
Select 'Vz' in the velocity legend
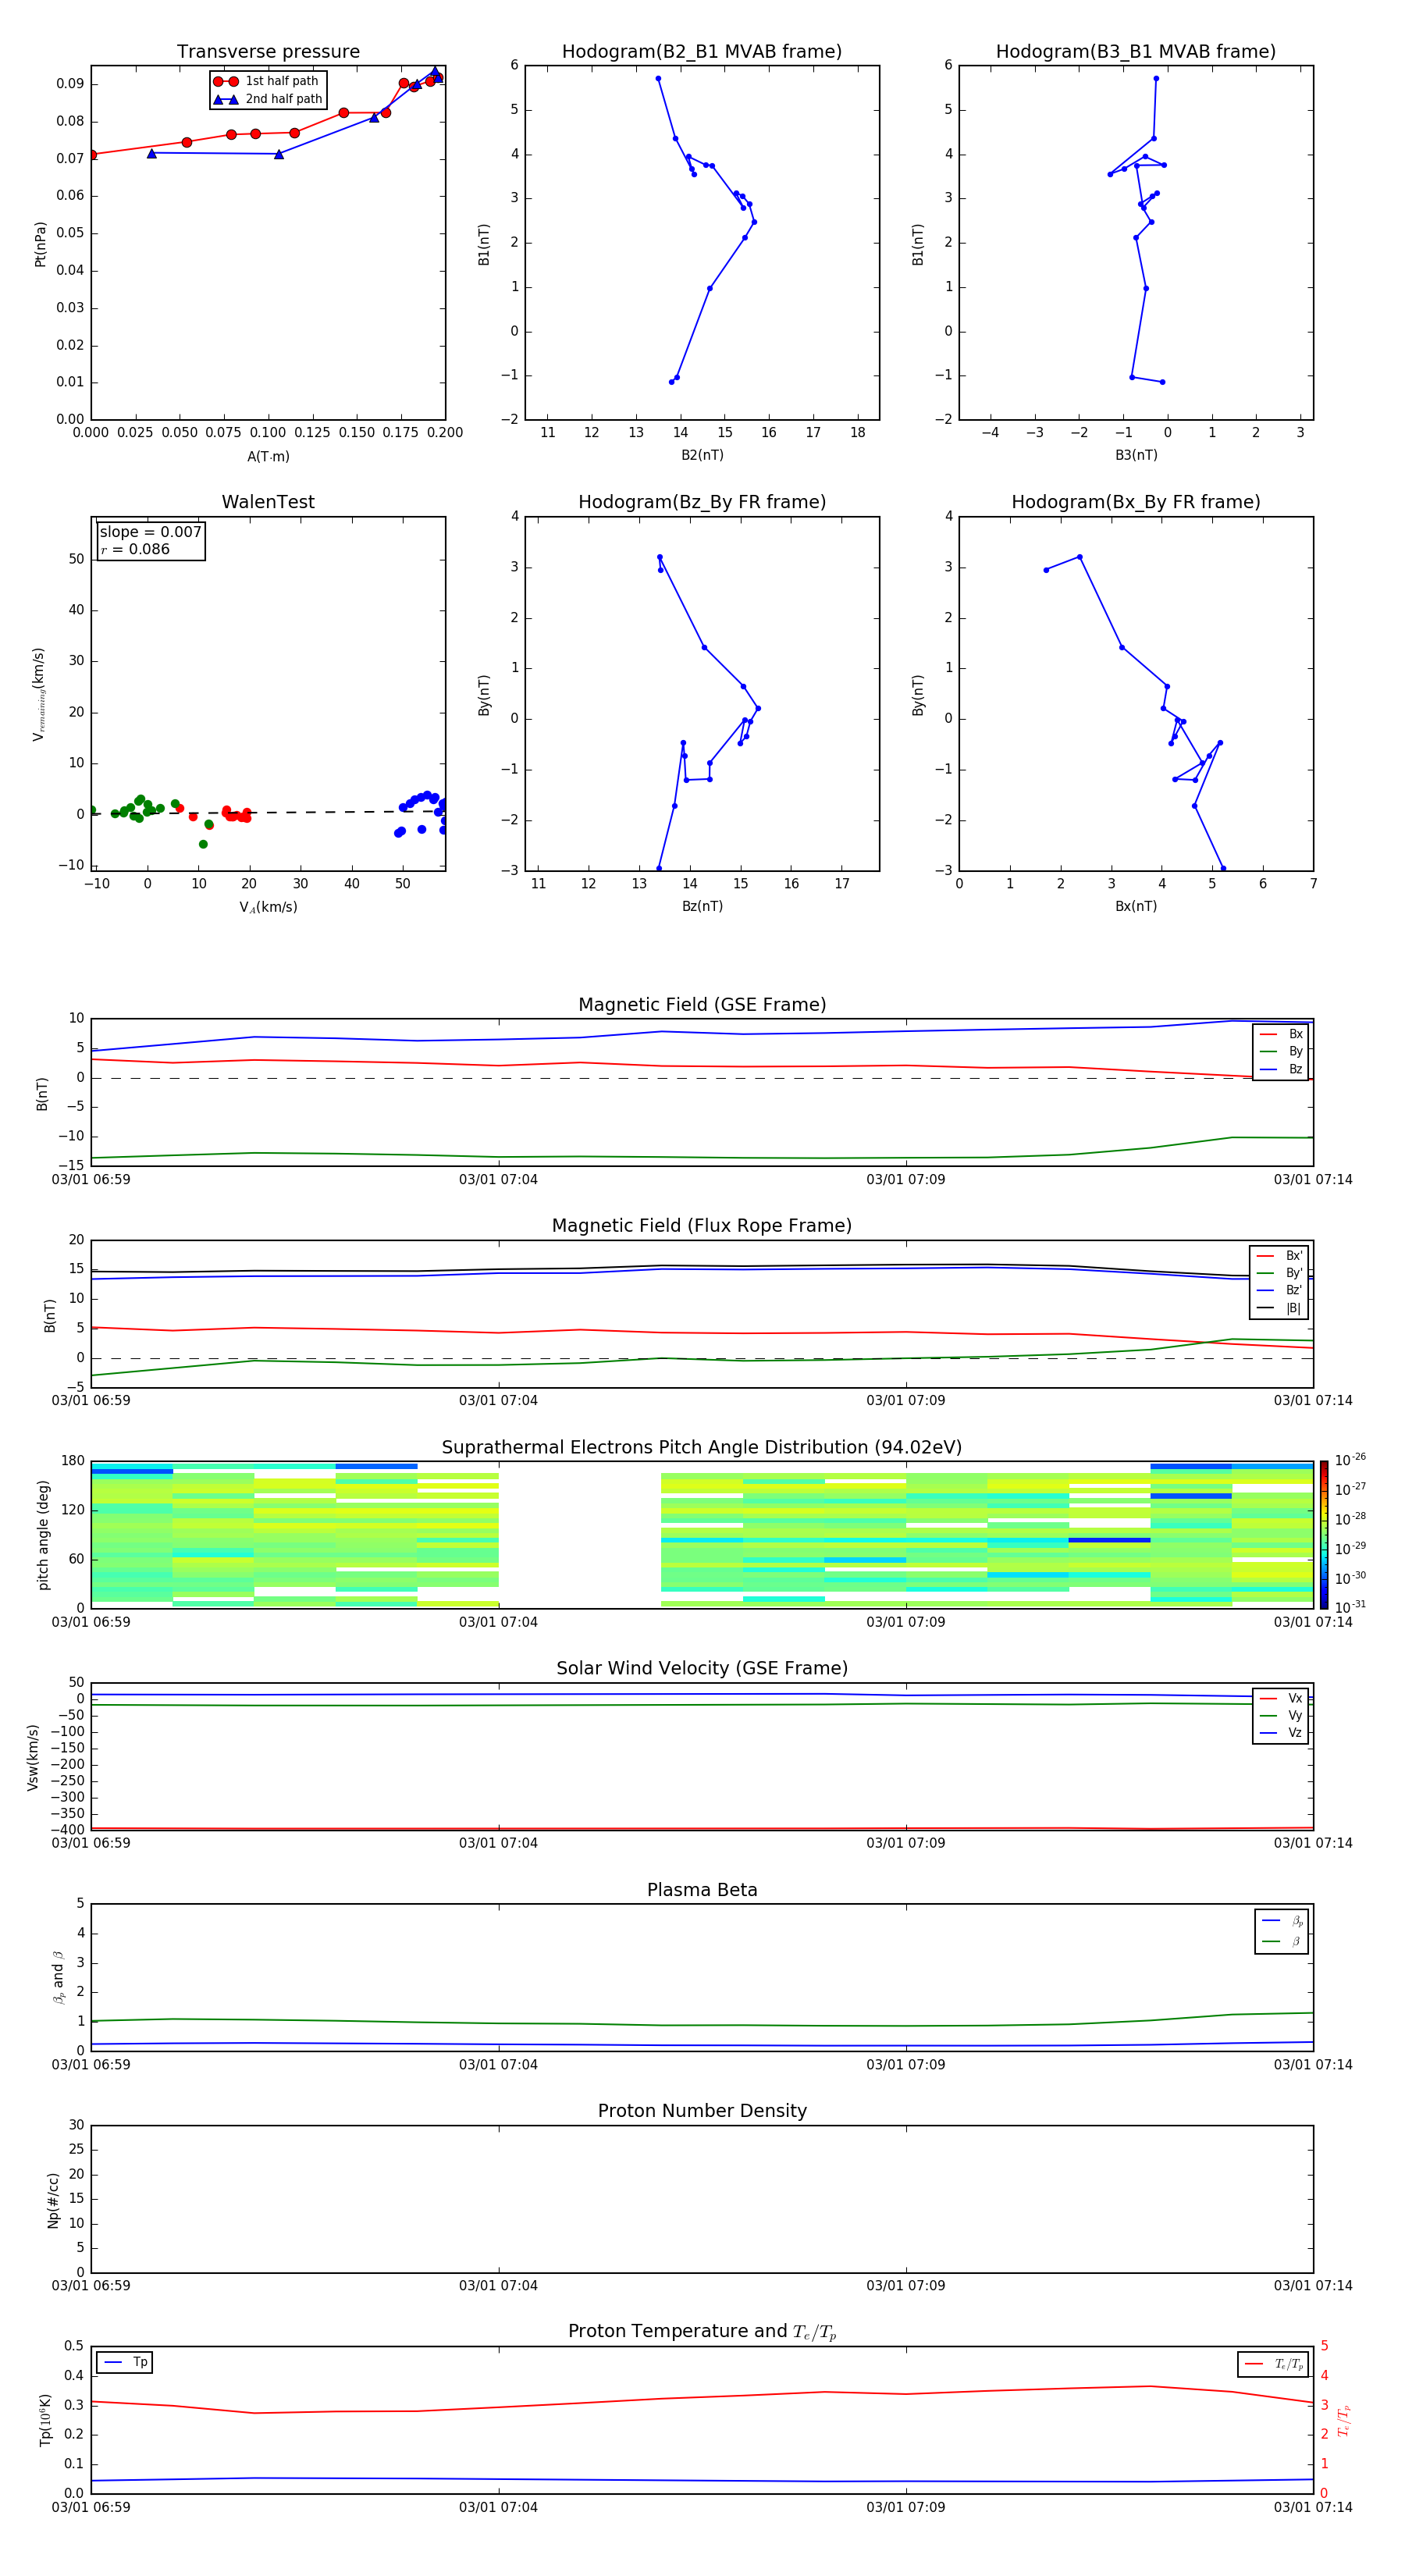coord(1281,1733)
